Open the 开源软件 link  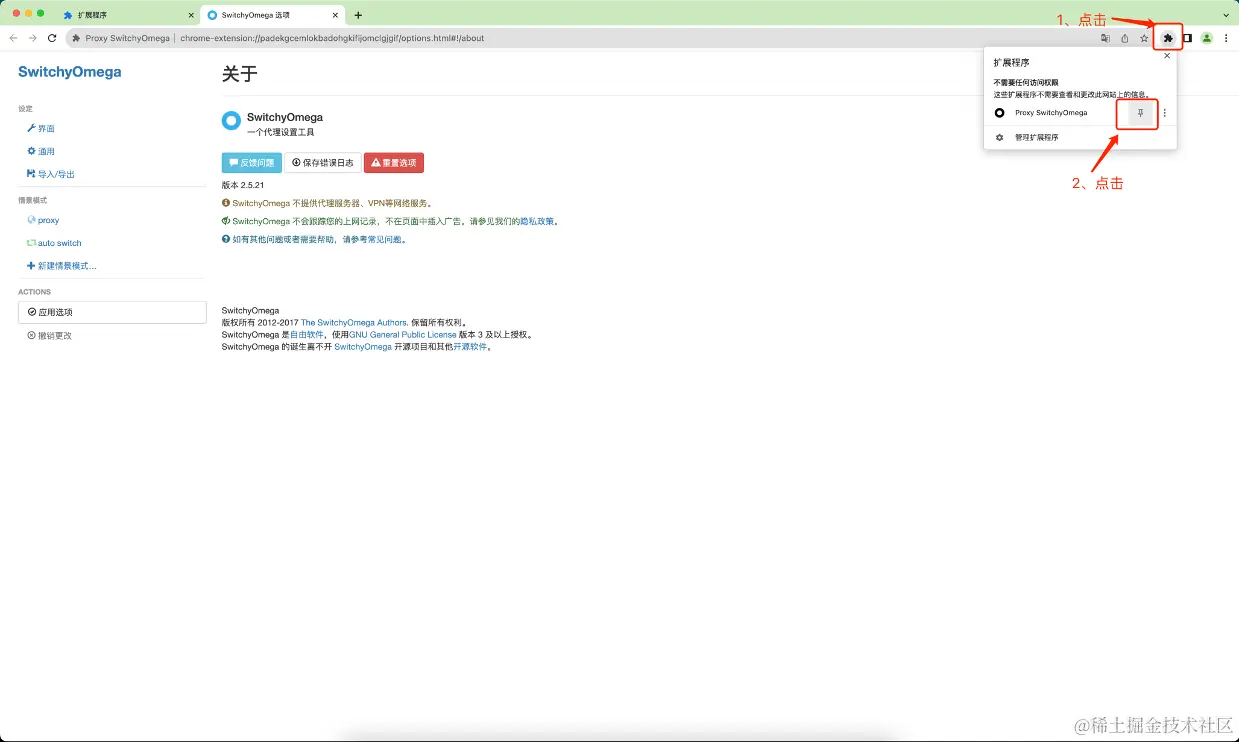tap(470, 347)
